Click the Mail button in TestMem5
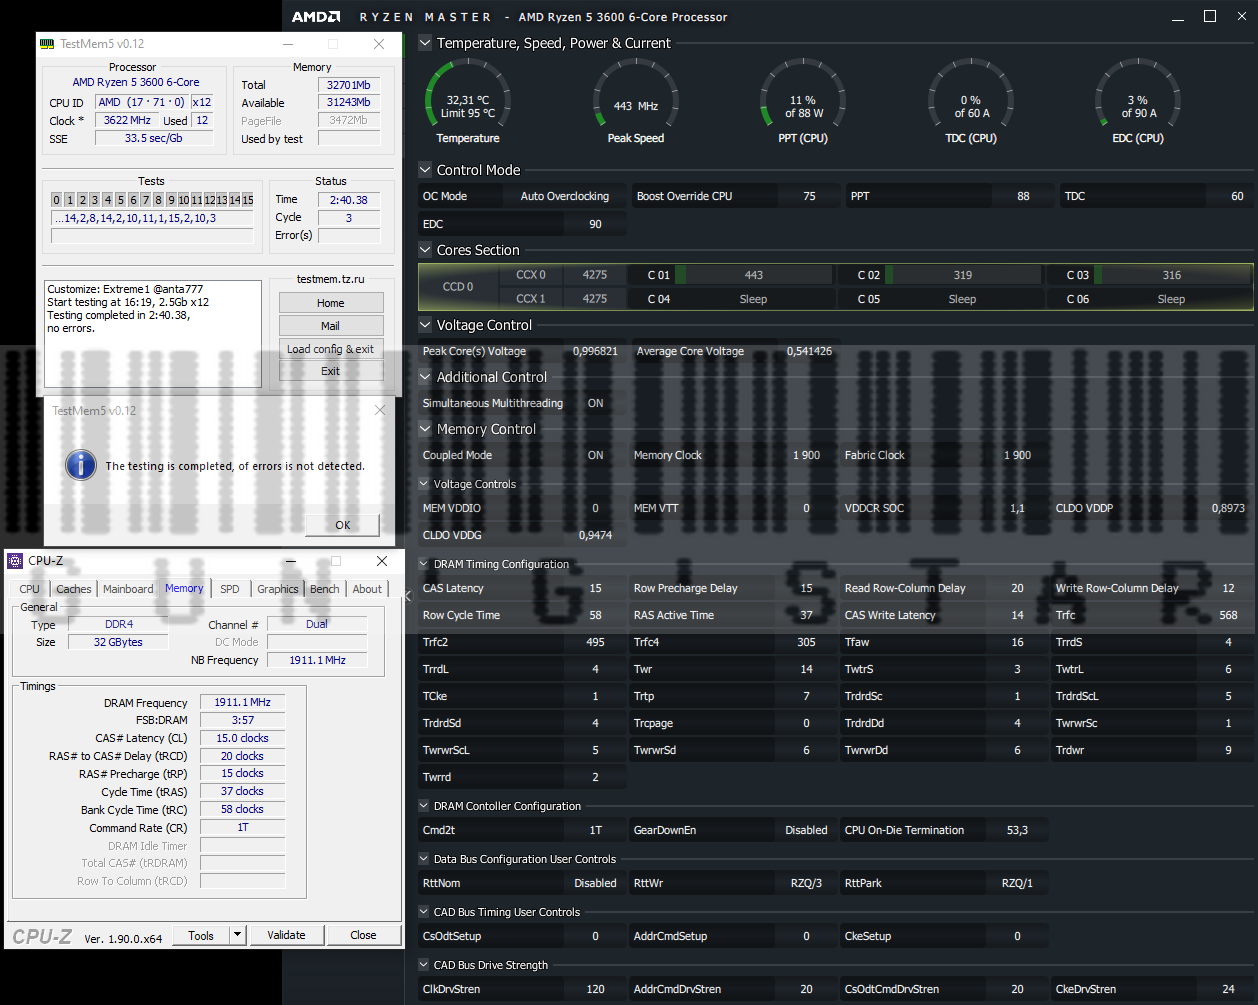Screen dimensions: 1258x1005 tap(331, 326)
